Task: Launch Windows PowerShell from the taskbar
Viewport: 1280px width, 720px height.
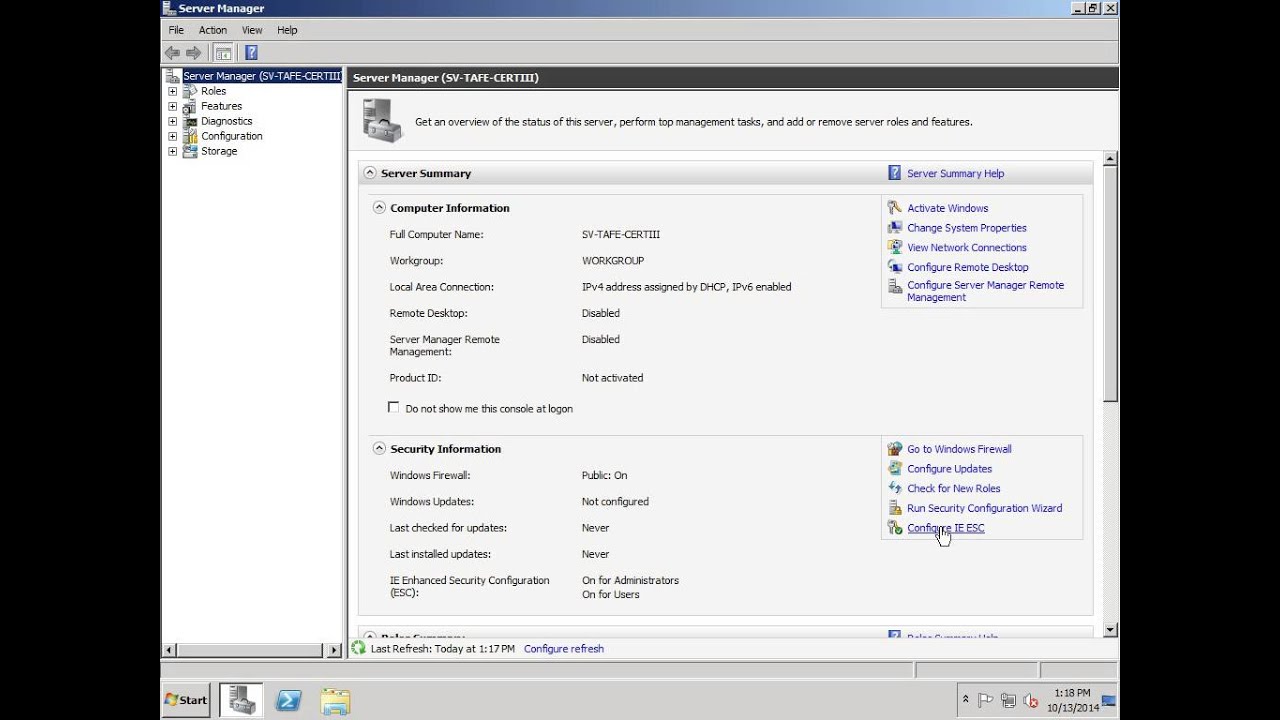Action: [289, 700]
